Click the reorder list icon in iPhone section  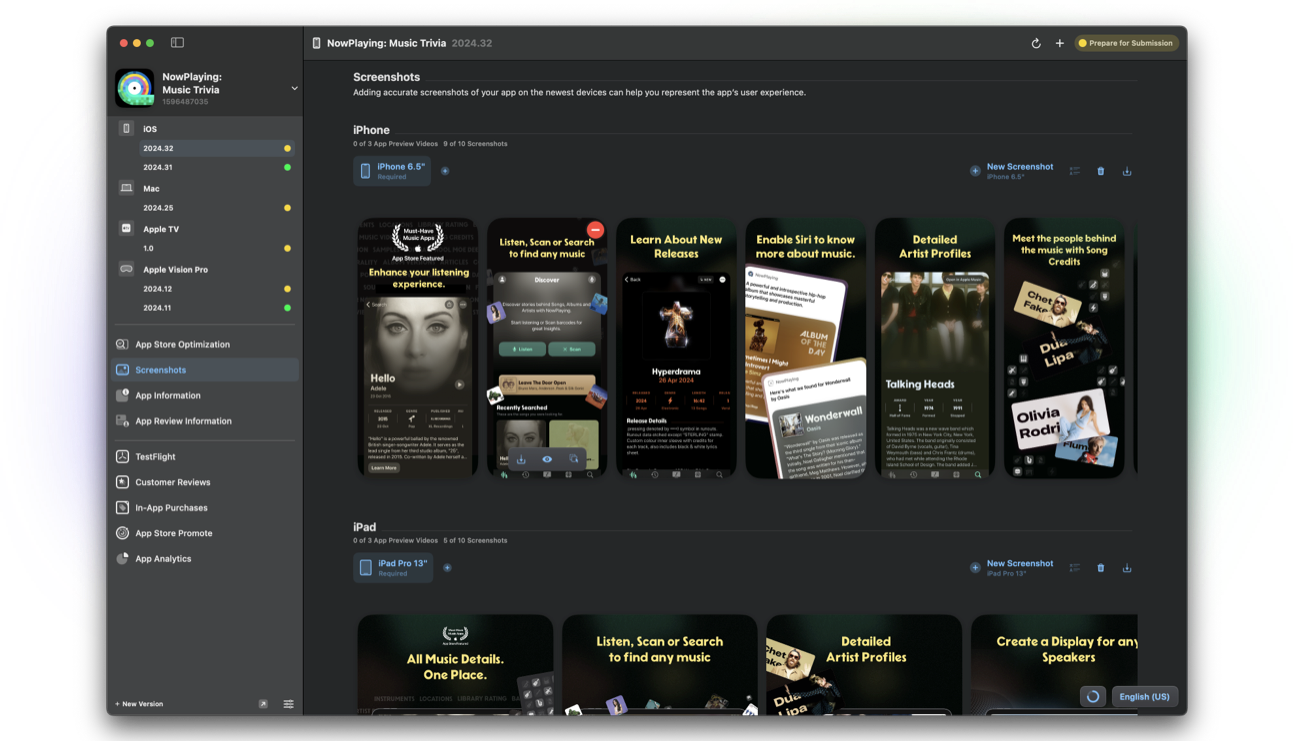tap(1075, 171)
